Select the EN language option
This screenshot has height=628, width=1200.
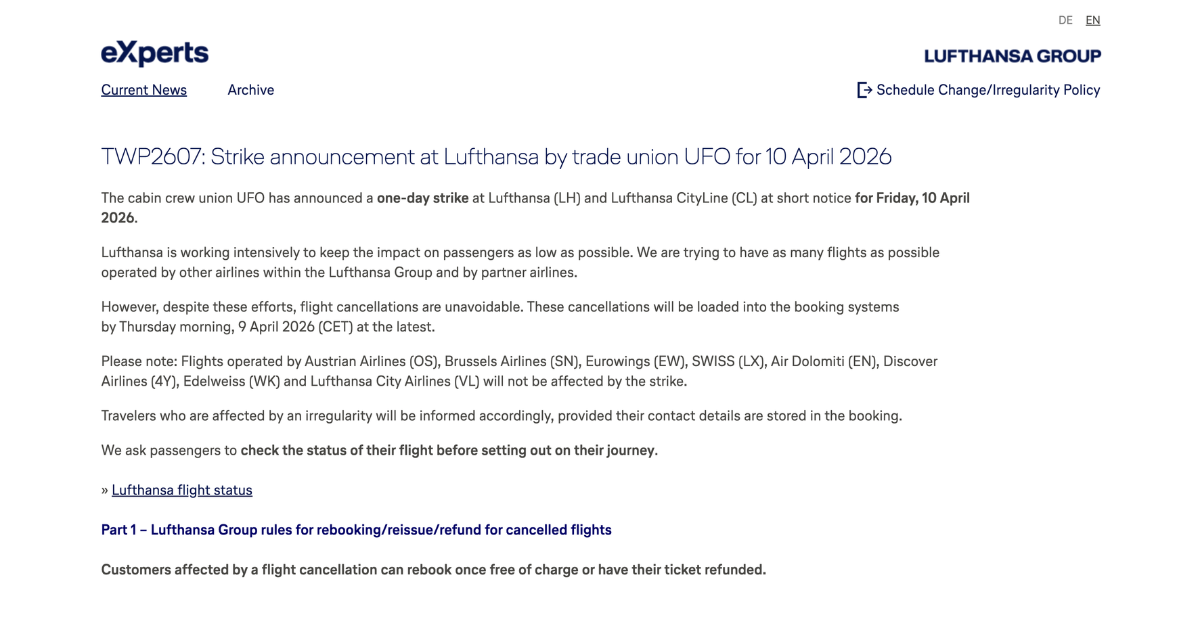1093,20
